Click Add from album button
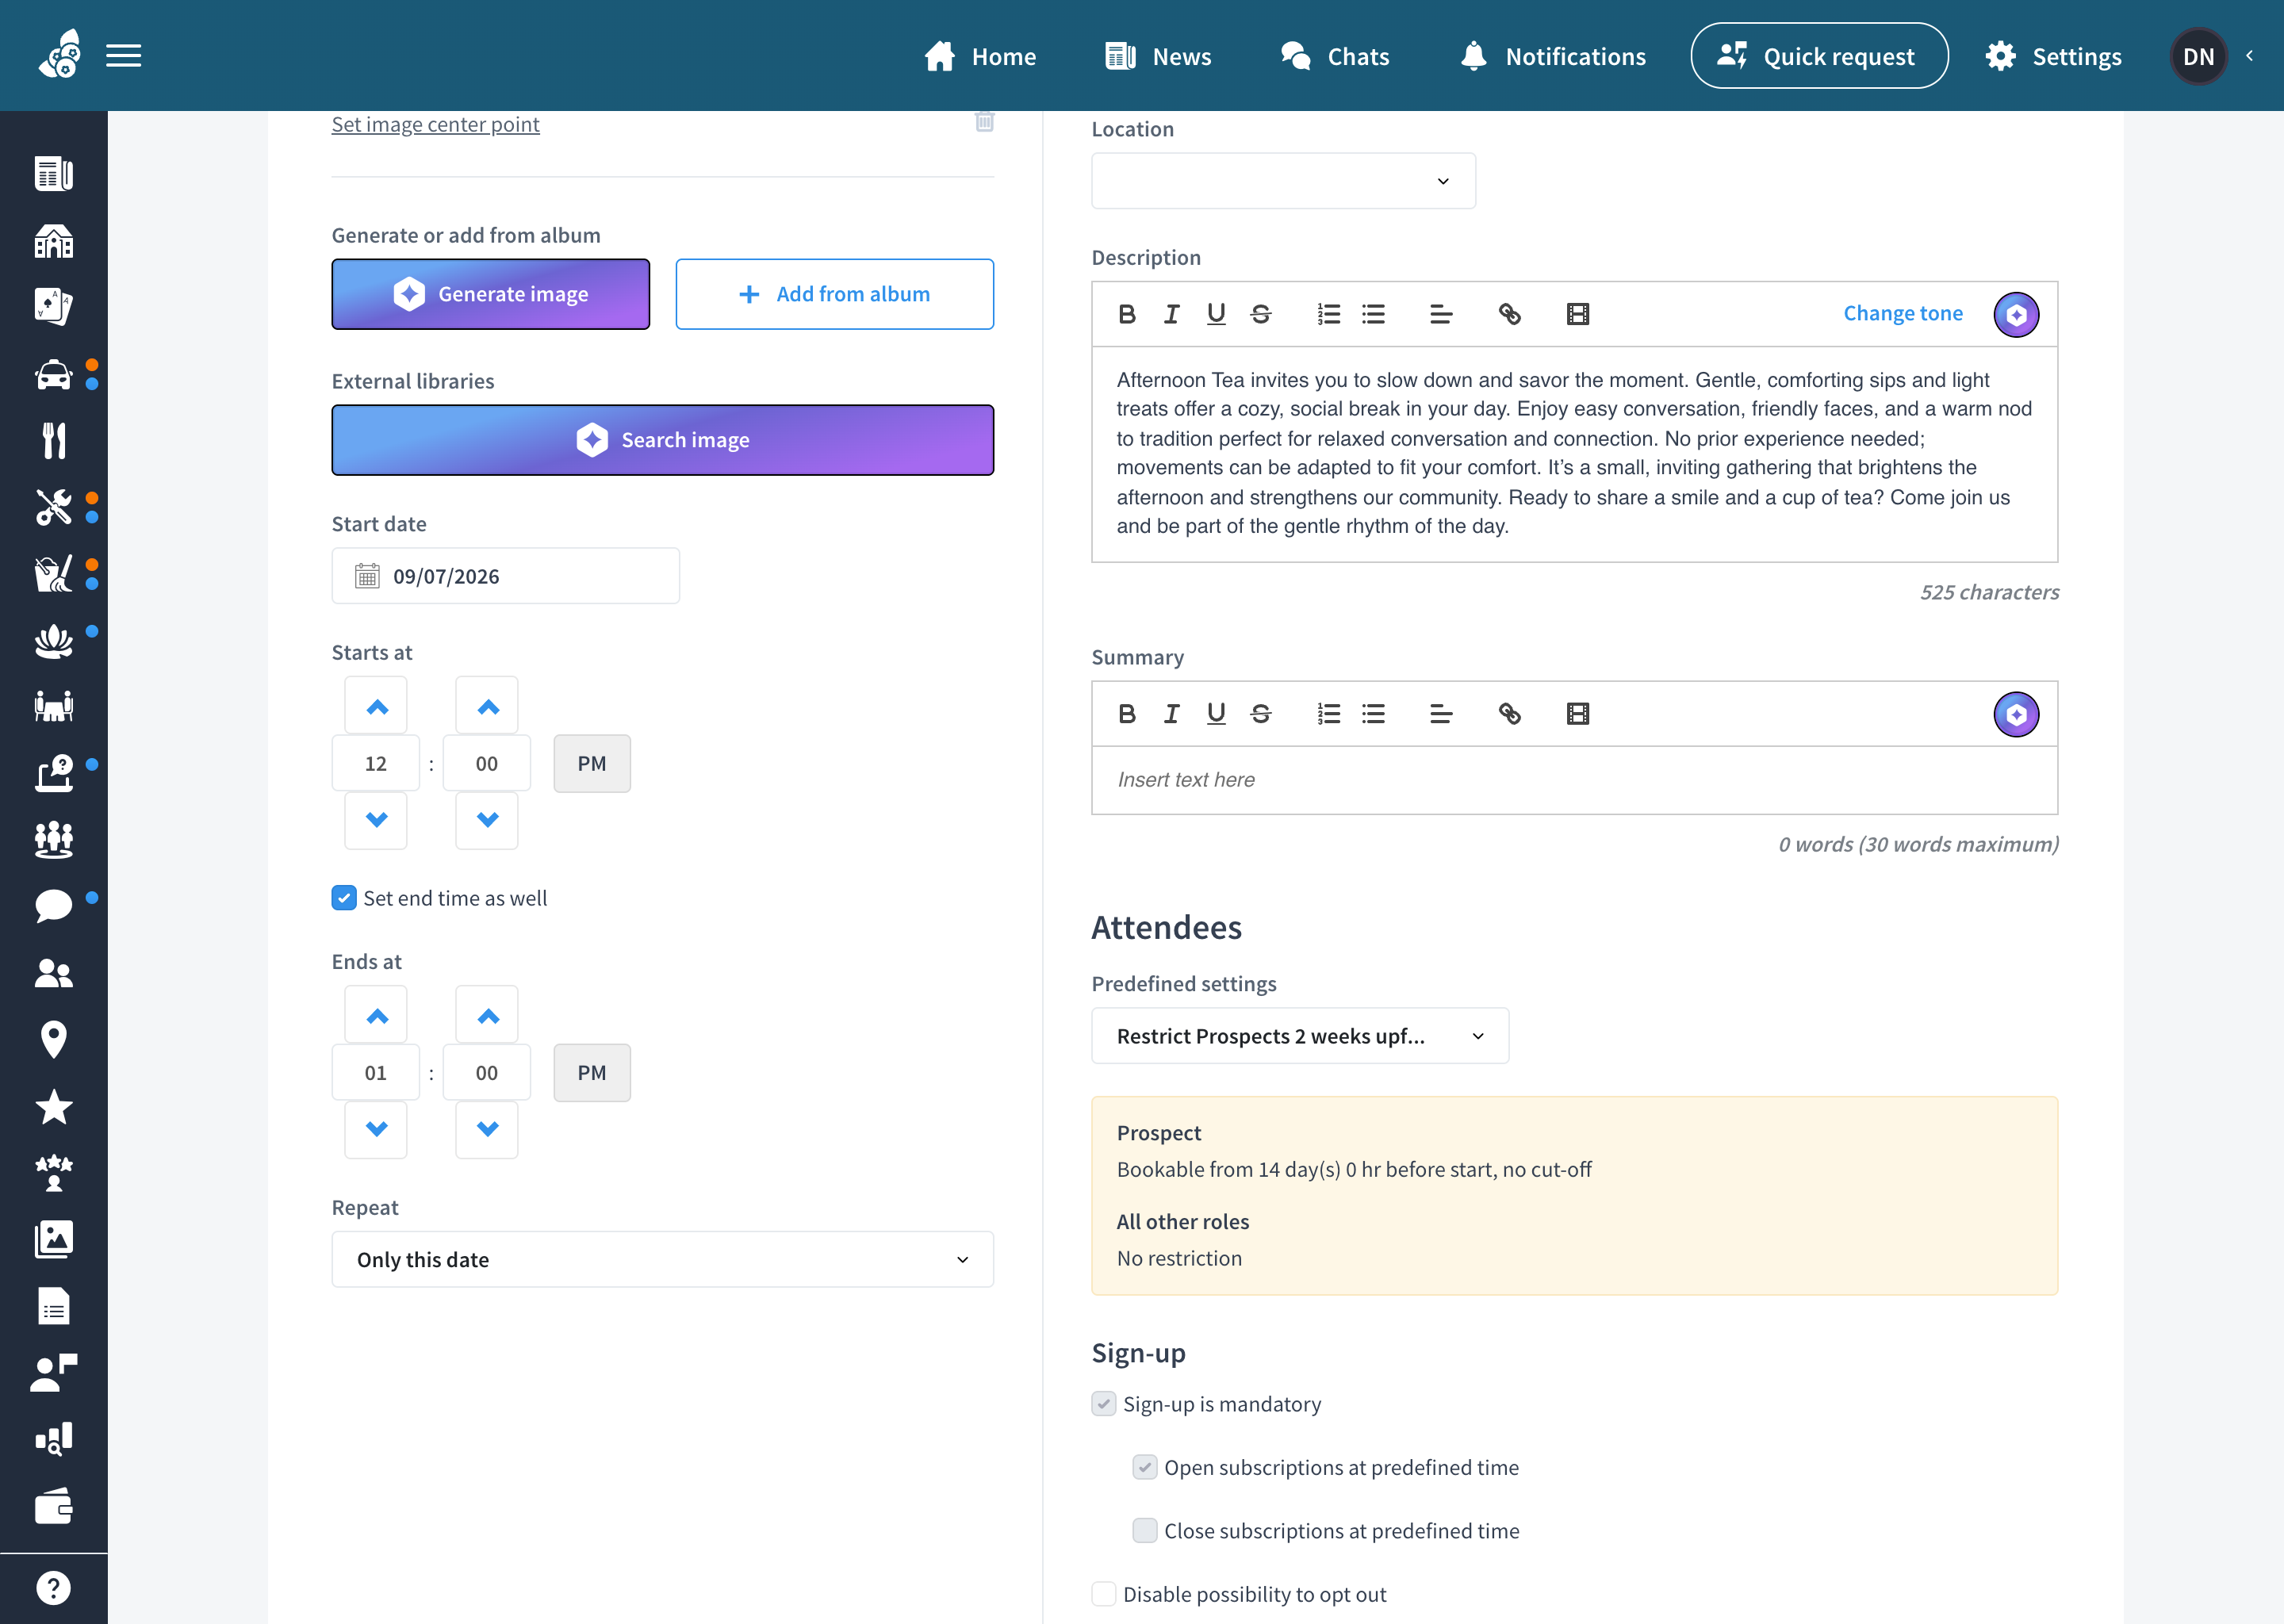This screenshot has width=2284, height=1624. pos(834,294)
